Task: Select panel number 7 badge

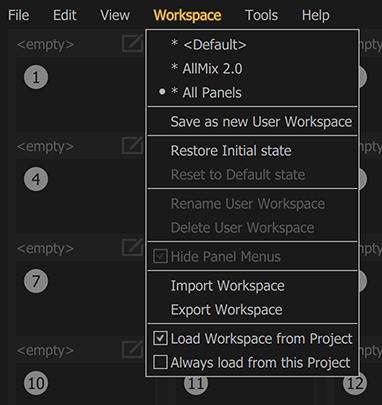Action: pos(36,281)
